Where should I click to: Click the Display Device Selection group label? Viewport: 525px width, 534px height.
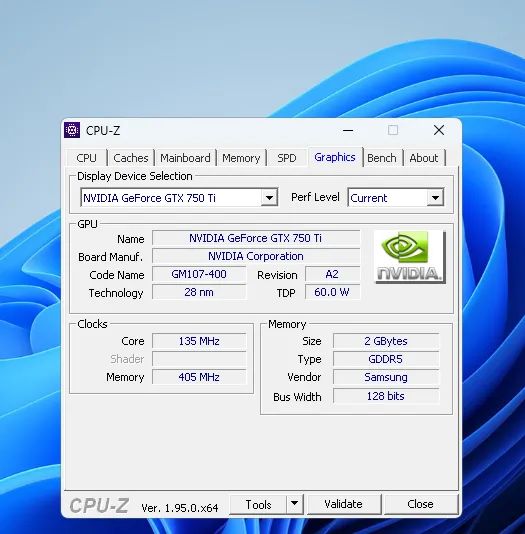tap(135, 176)
